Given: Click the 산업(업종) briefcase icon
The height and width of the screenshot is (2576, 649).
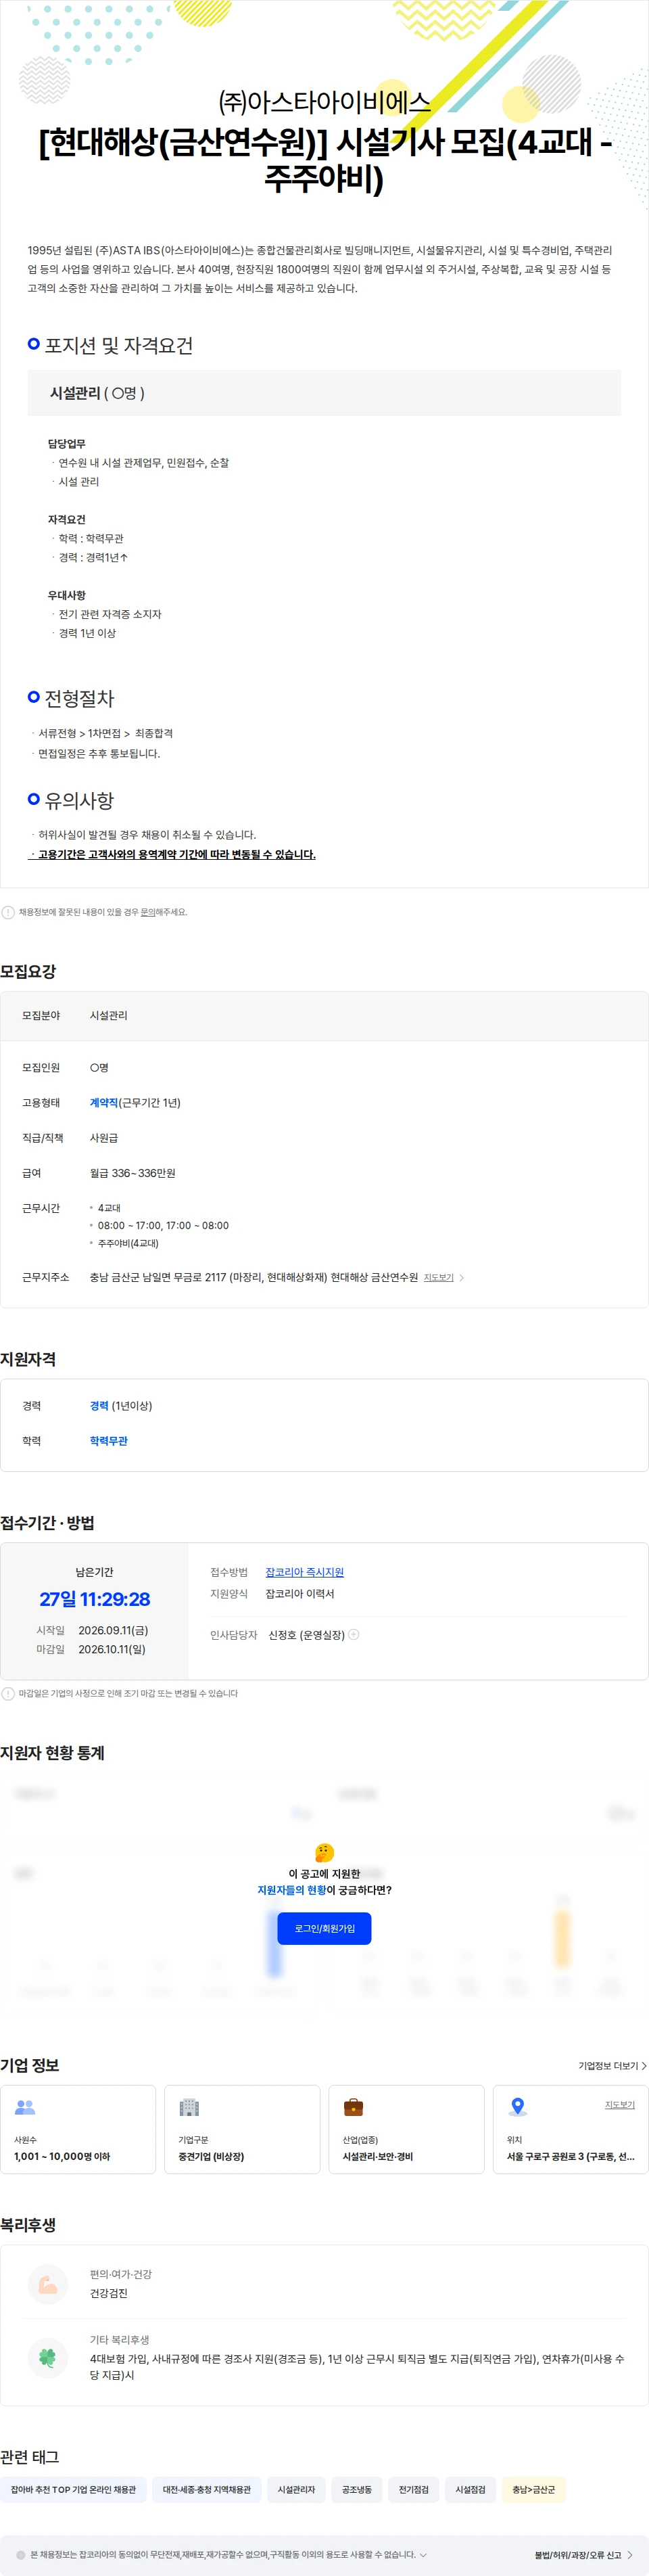Looking at the screenshot, I should [353, 2107].
